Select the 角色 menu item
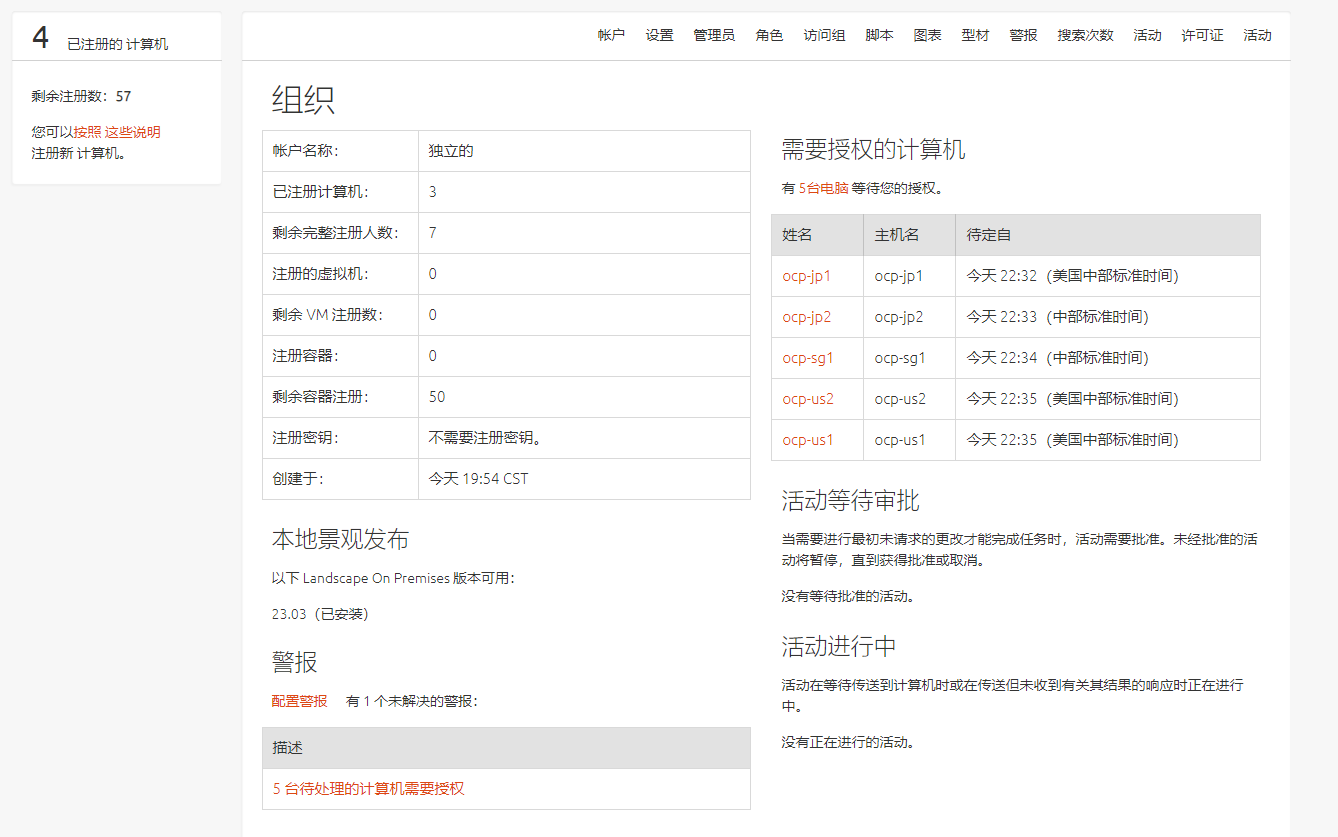Screen dimensions: 1338x837 pyautogui.click(x=769, y=35)
